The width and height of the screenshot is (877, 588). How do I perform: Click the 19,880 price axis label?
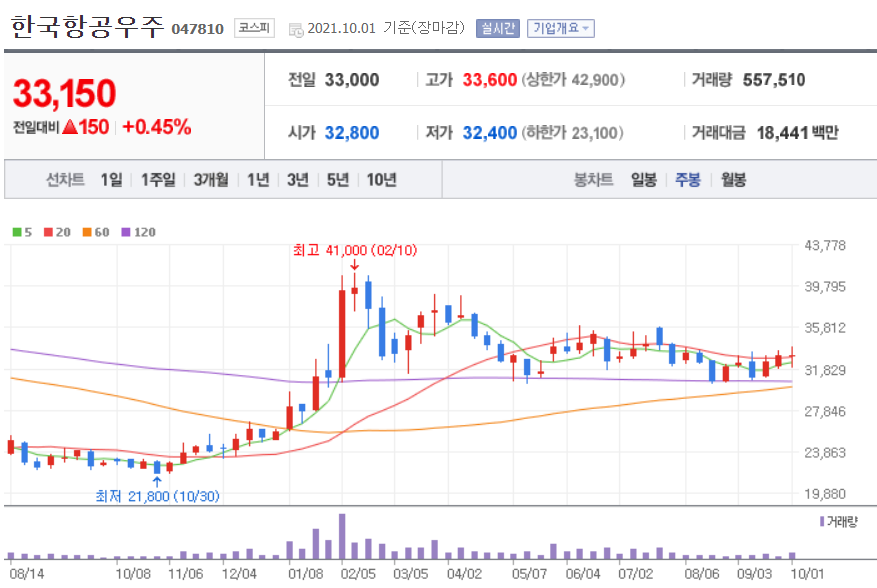[x=825, y=494]
